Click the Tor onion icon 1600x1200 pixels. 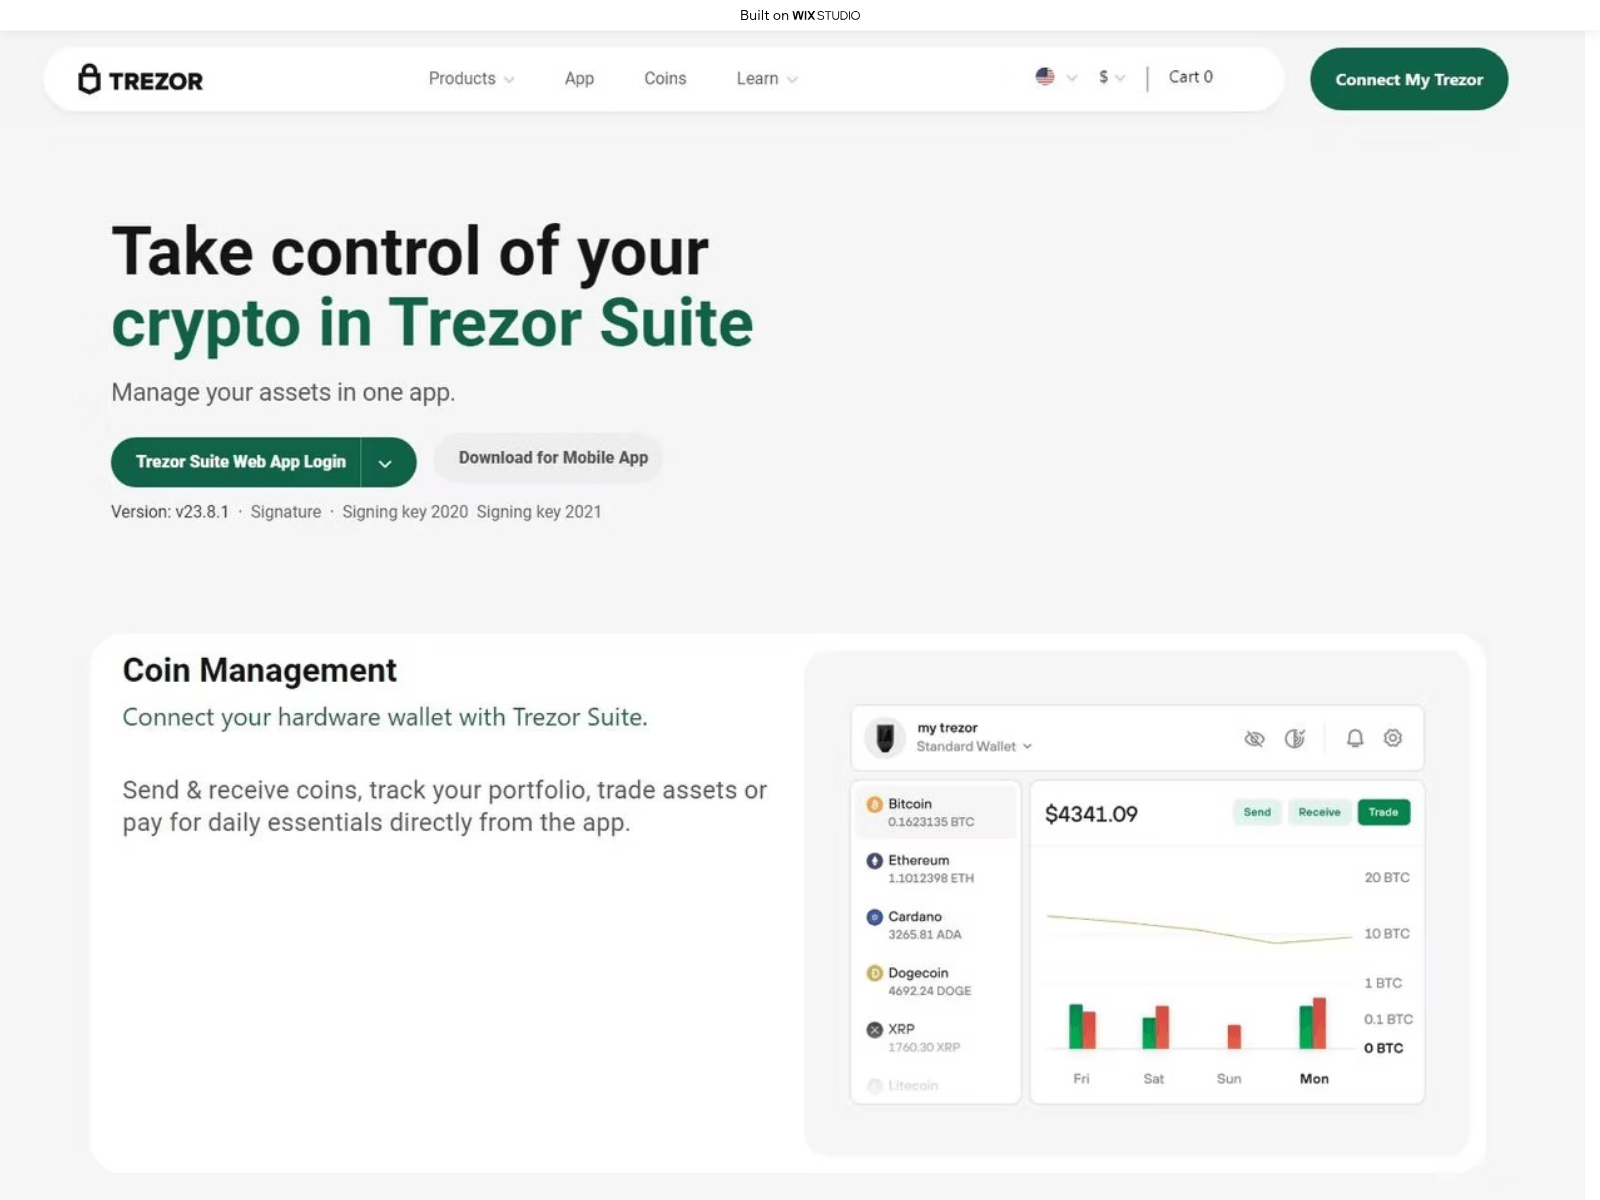(1295, 738)
